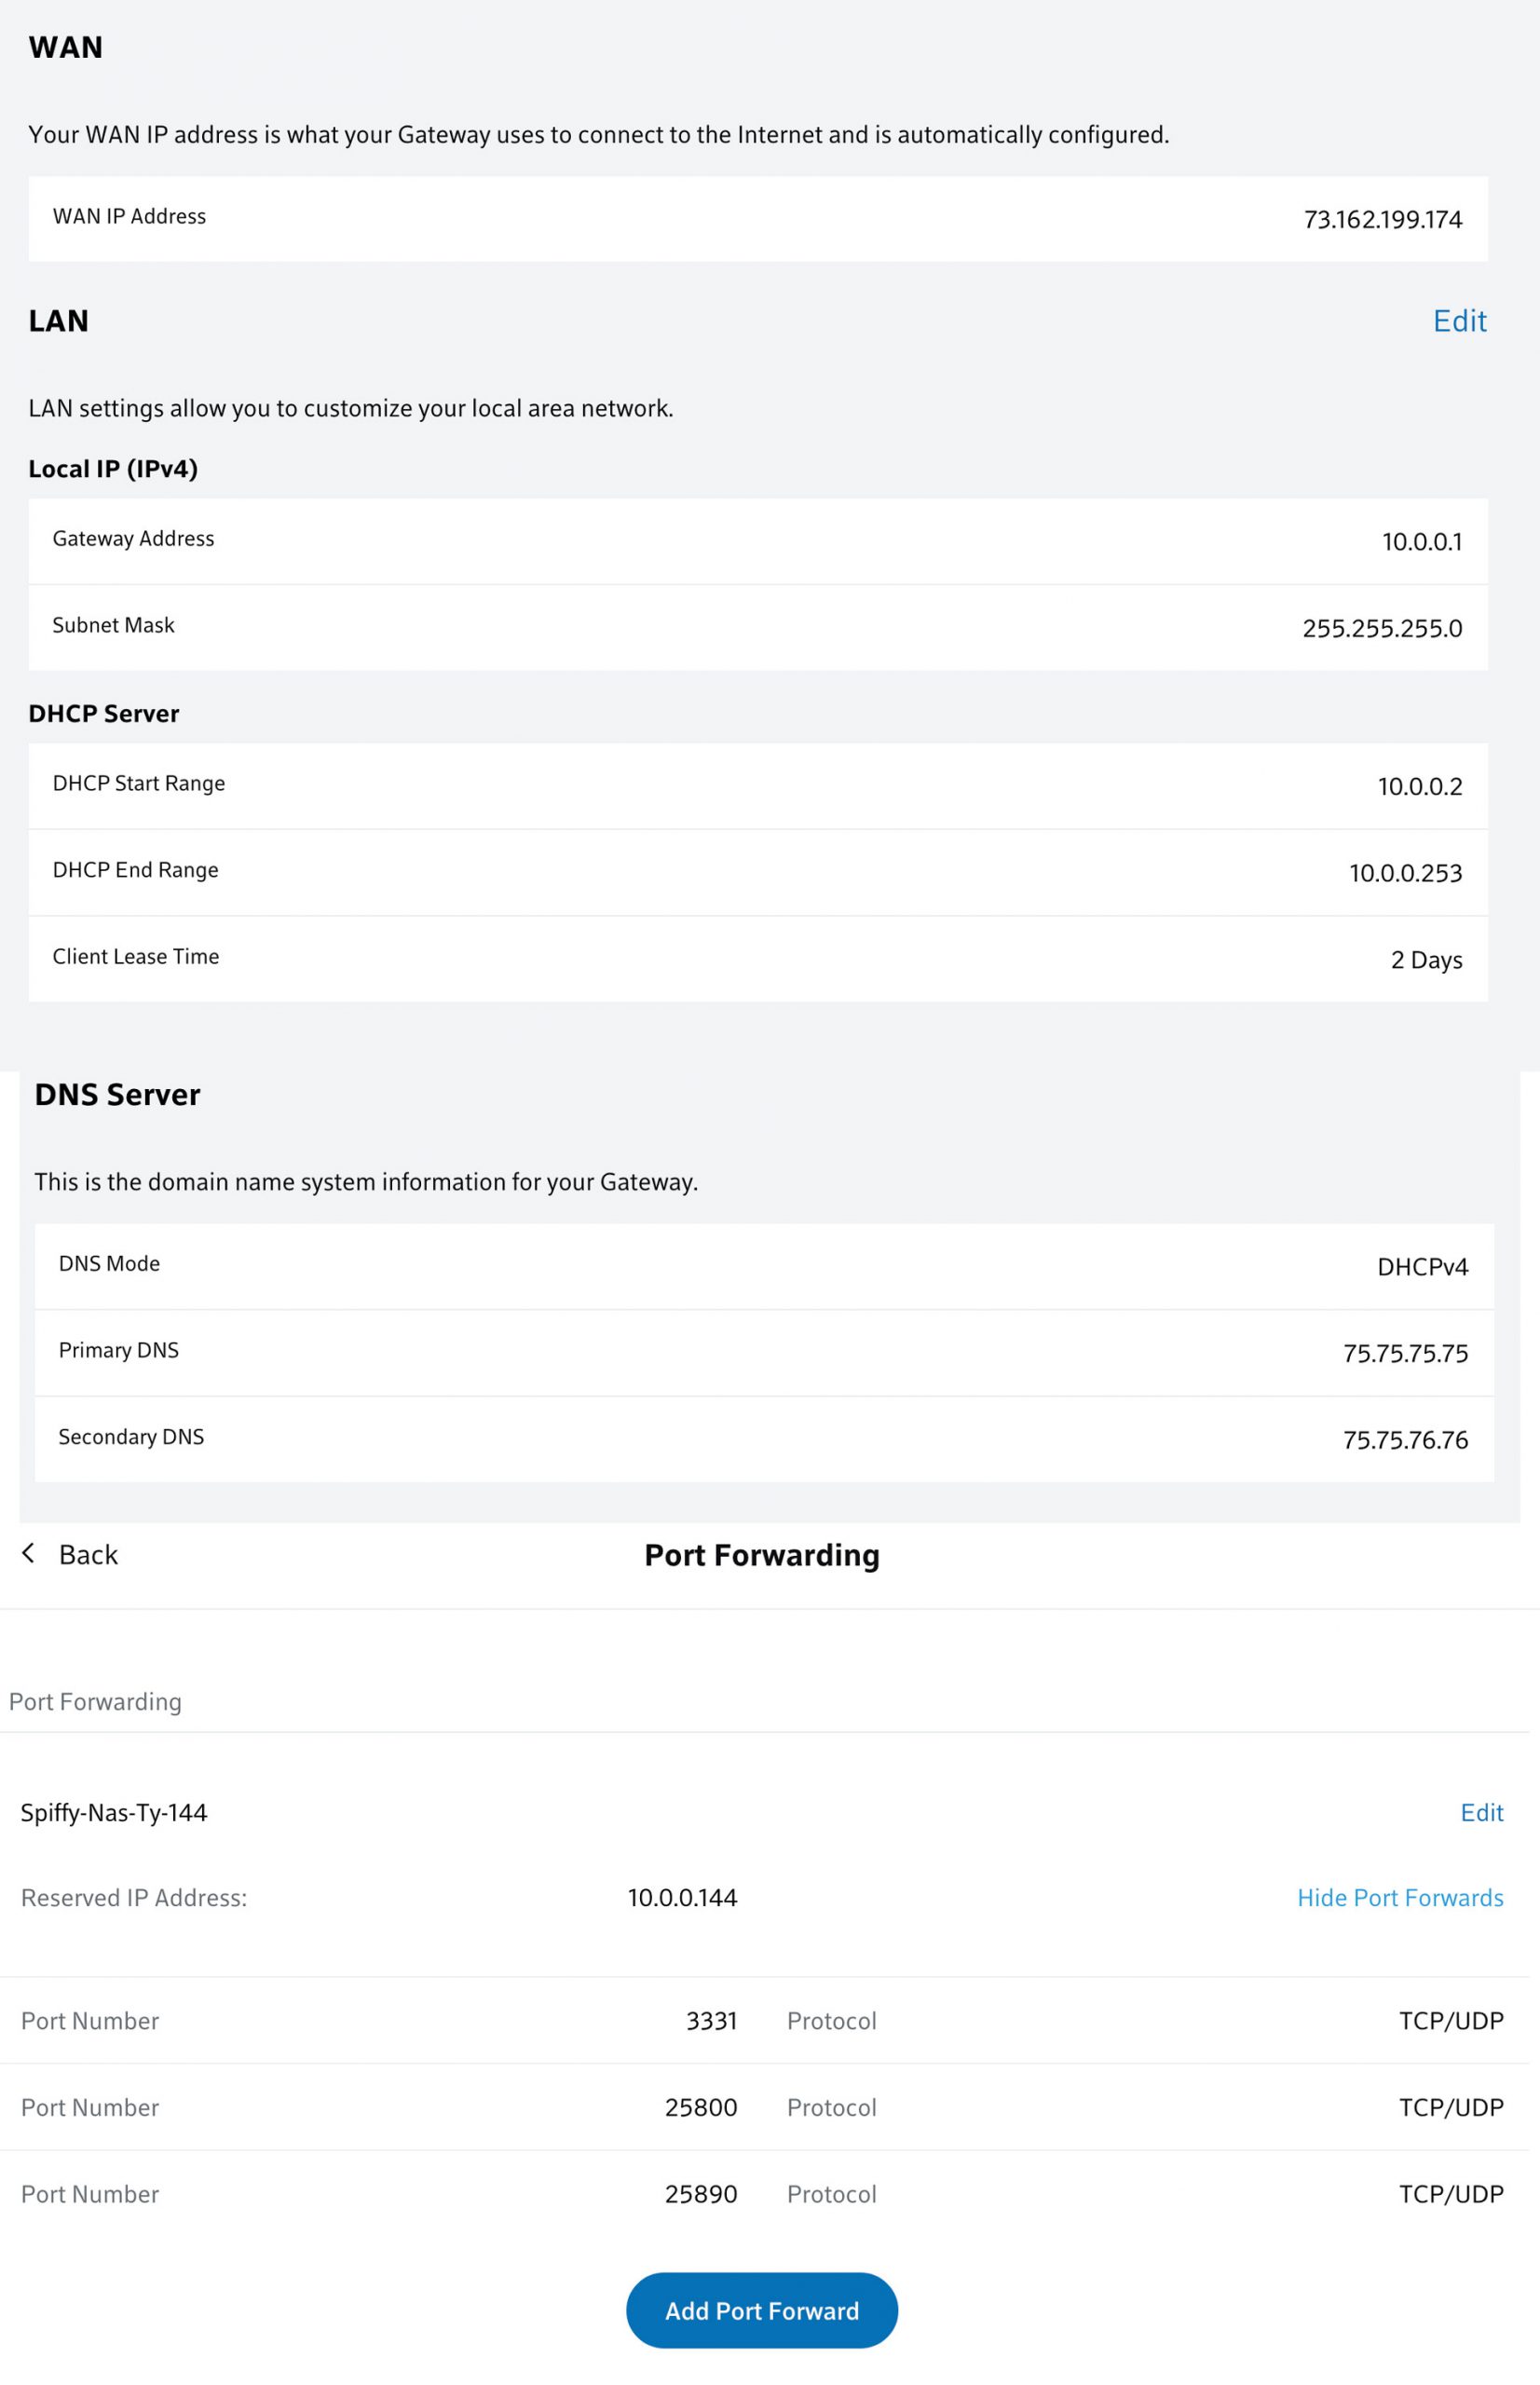This screenshot has height=2385, width=1540.
Task: Go Back from Port Forwarding
Action: click(x=88, y=1555)
